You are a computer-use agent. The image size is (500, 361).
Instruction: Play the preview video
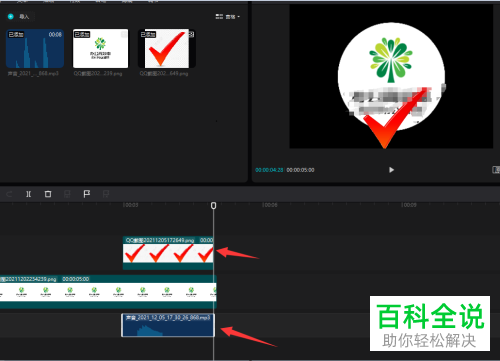point(391,170)
